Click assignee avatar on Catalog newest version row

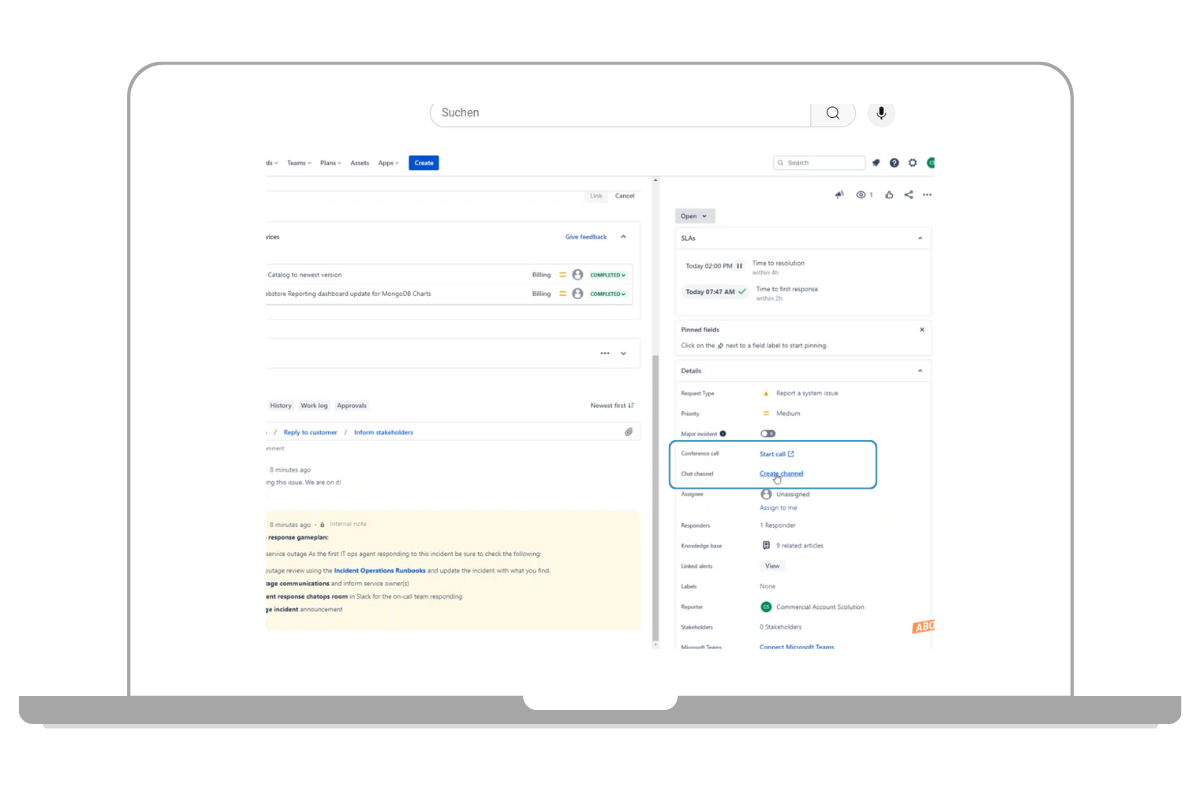click(578, 274)
